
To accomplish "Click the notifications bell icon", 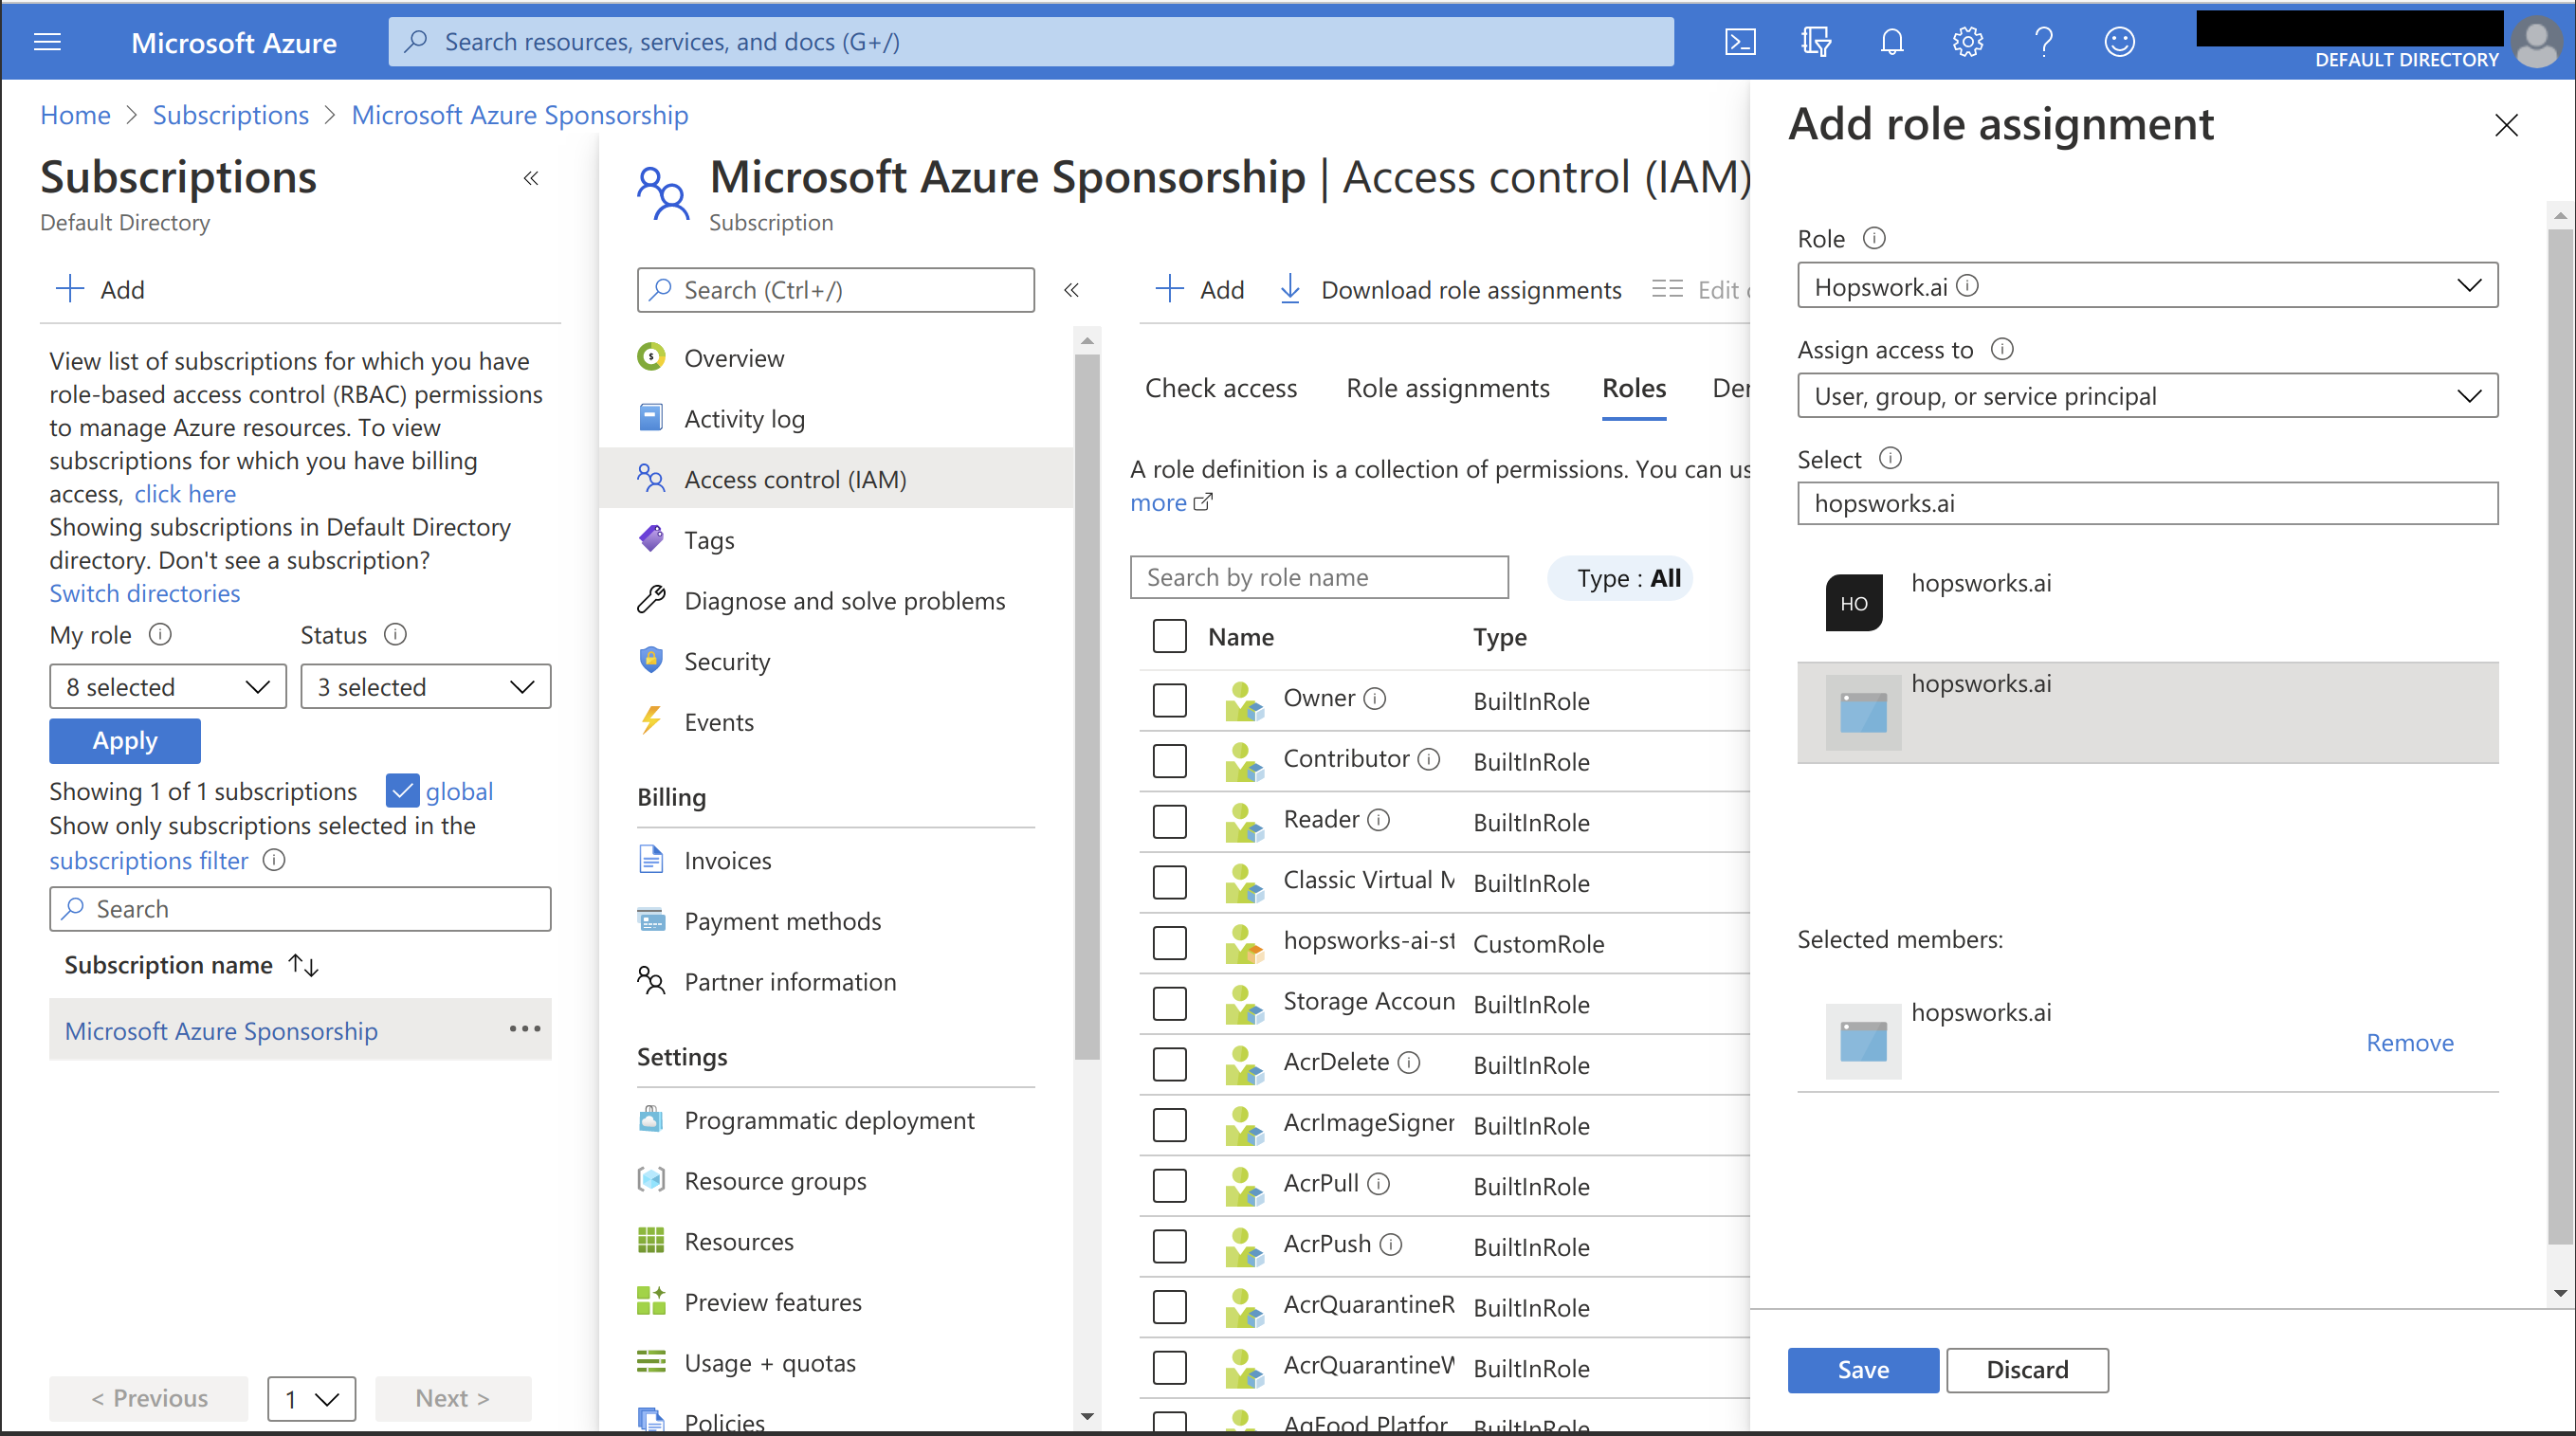I will pos(1892,42).
